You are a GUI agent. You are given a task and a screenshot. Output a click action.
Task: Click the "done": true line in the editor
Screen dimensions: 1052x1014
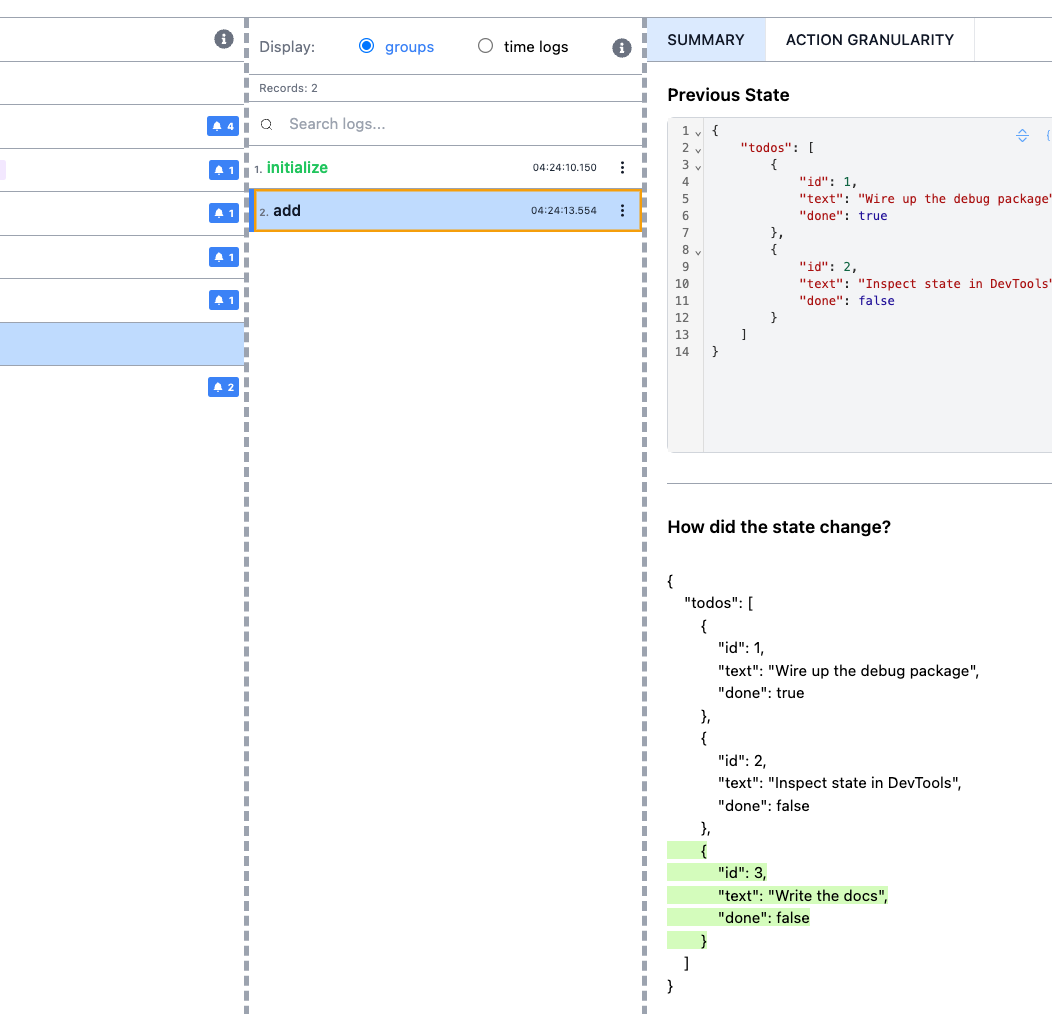pos(843,216)
